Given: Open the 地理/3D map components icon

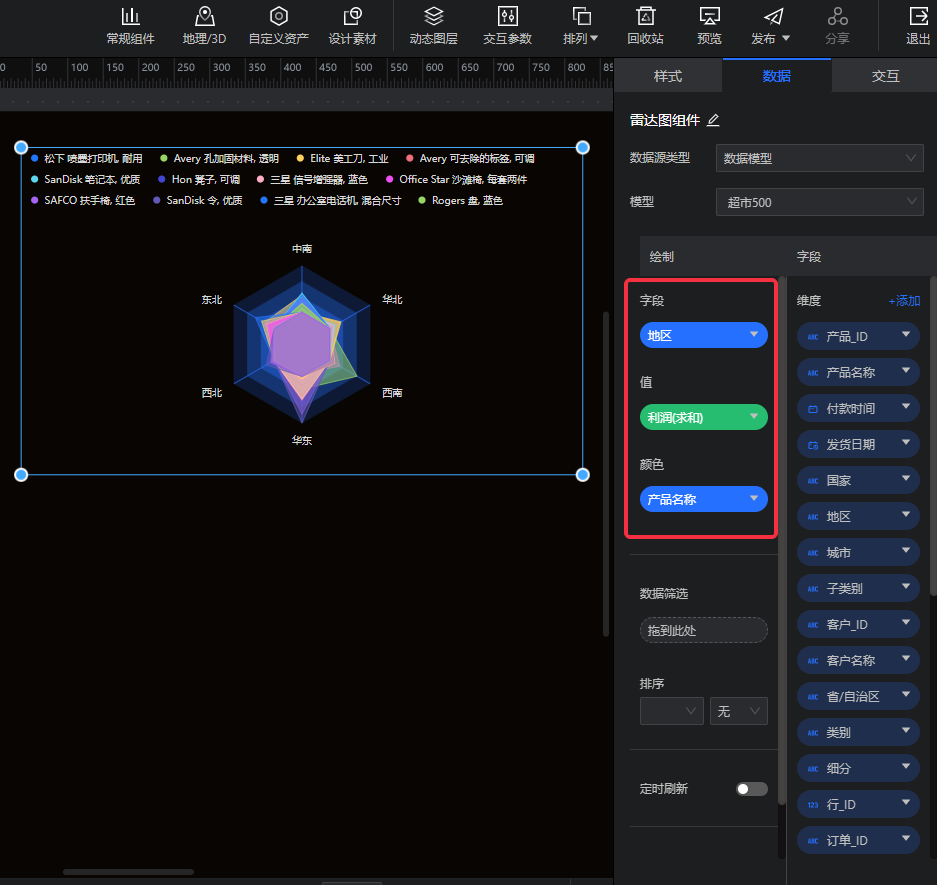Looking at the screenshot, I should [205, 17].
